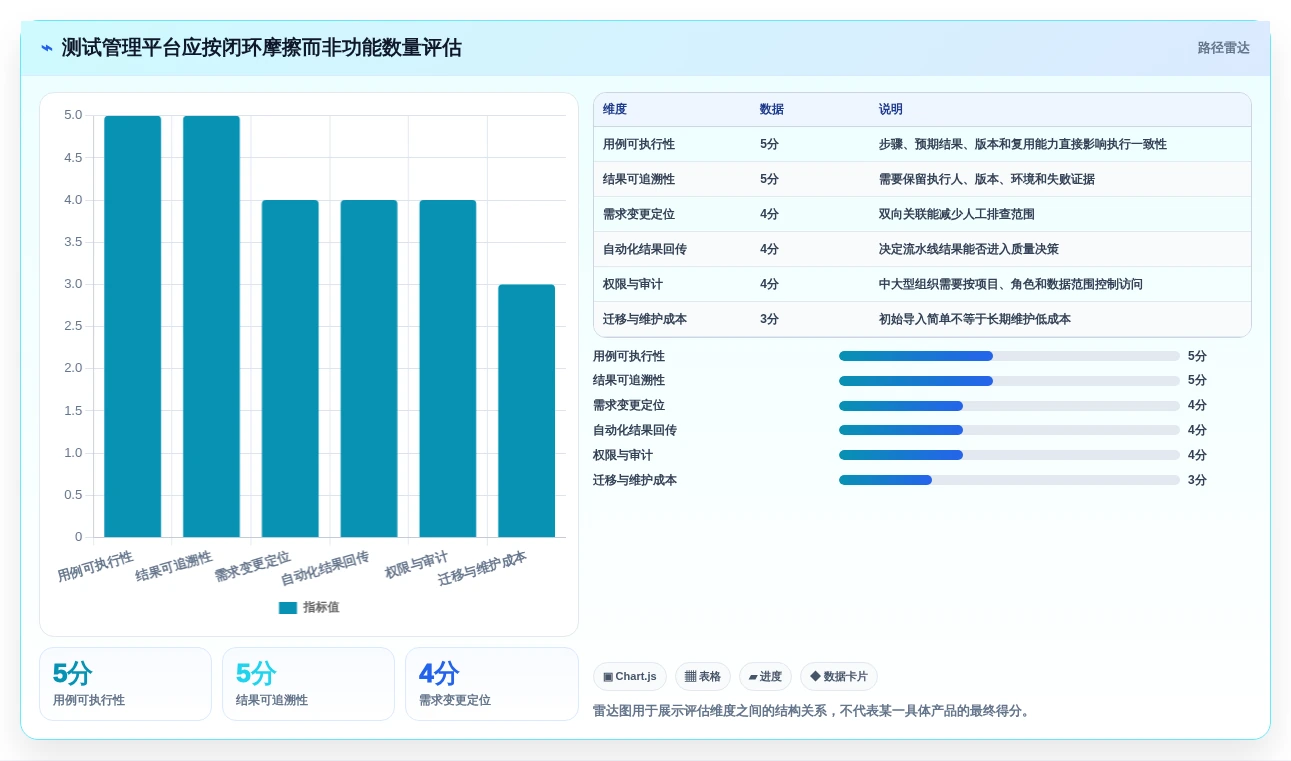
Task: Click the 迁移与维护成本 bar in chart
Action: pyautogui.click(x=527, y=411)
